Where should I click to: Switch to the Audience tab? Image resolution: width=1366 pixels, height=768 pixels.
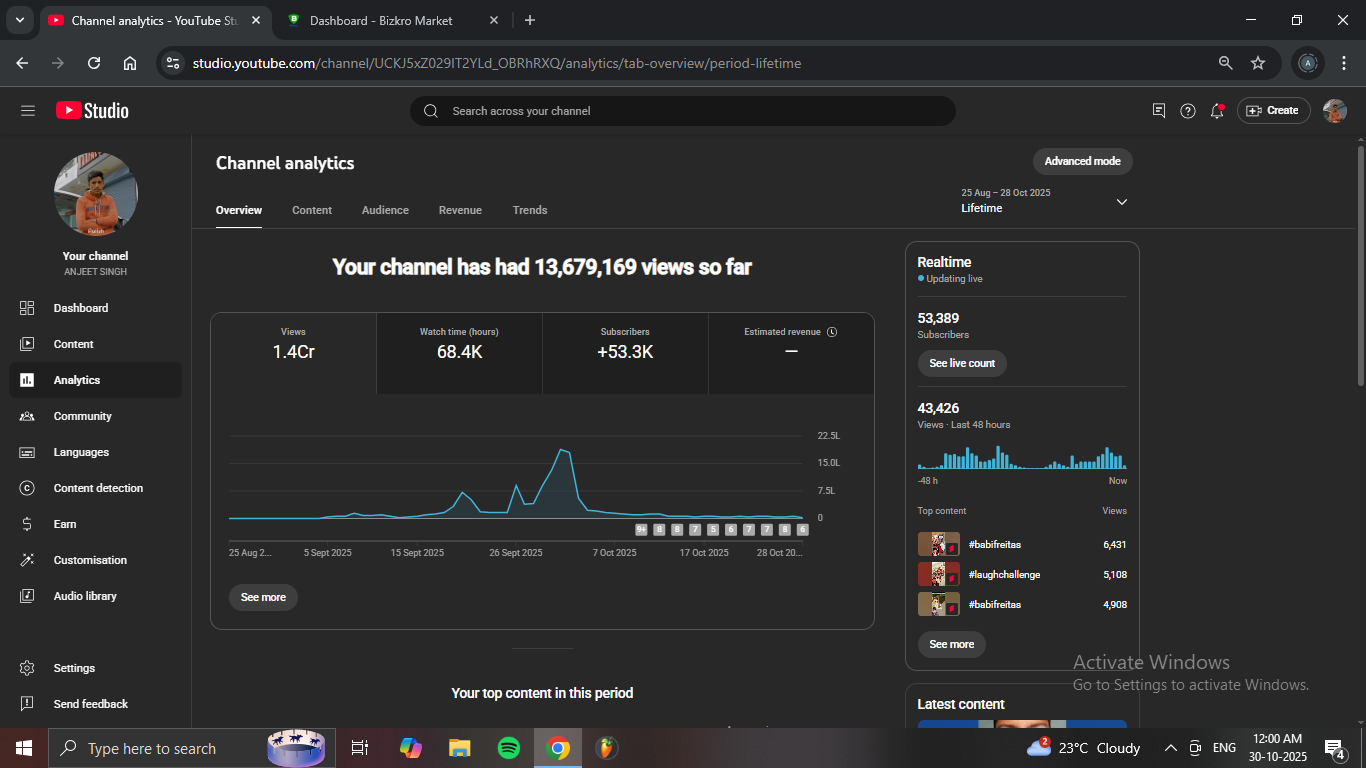click(x=385, y=210)
